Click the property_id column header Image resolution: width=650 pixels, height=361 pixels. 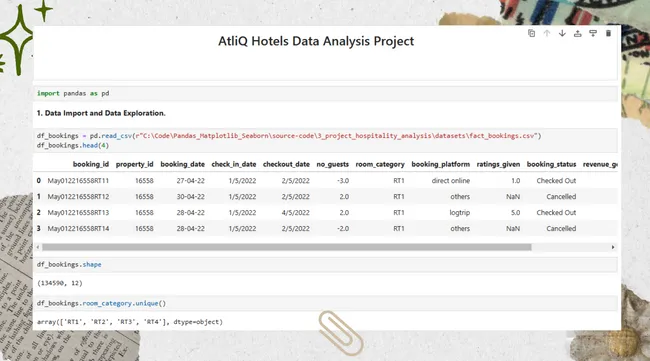tap(134, 164)
